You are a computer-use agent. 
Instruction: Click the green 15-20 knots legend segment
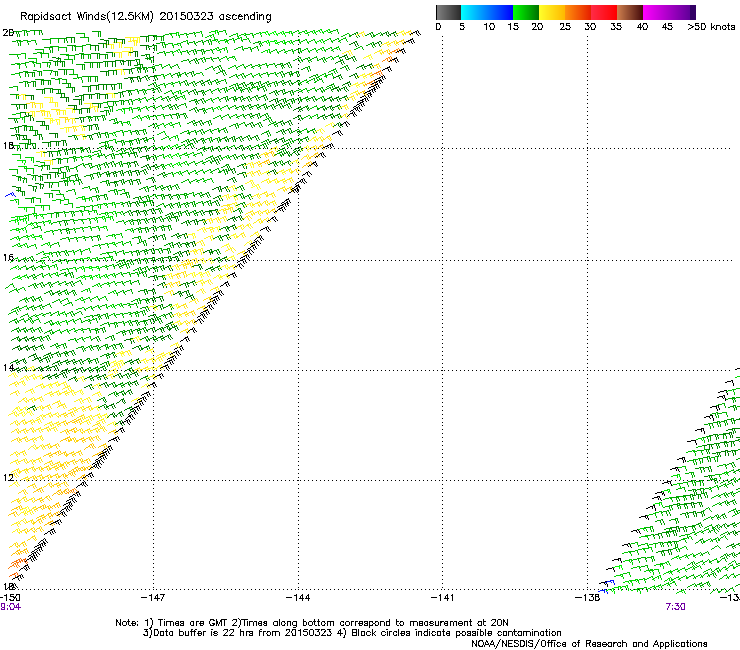pyautogui.click(x=526, y=12)
